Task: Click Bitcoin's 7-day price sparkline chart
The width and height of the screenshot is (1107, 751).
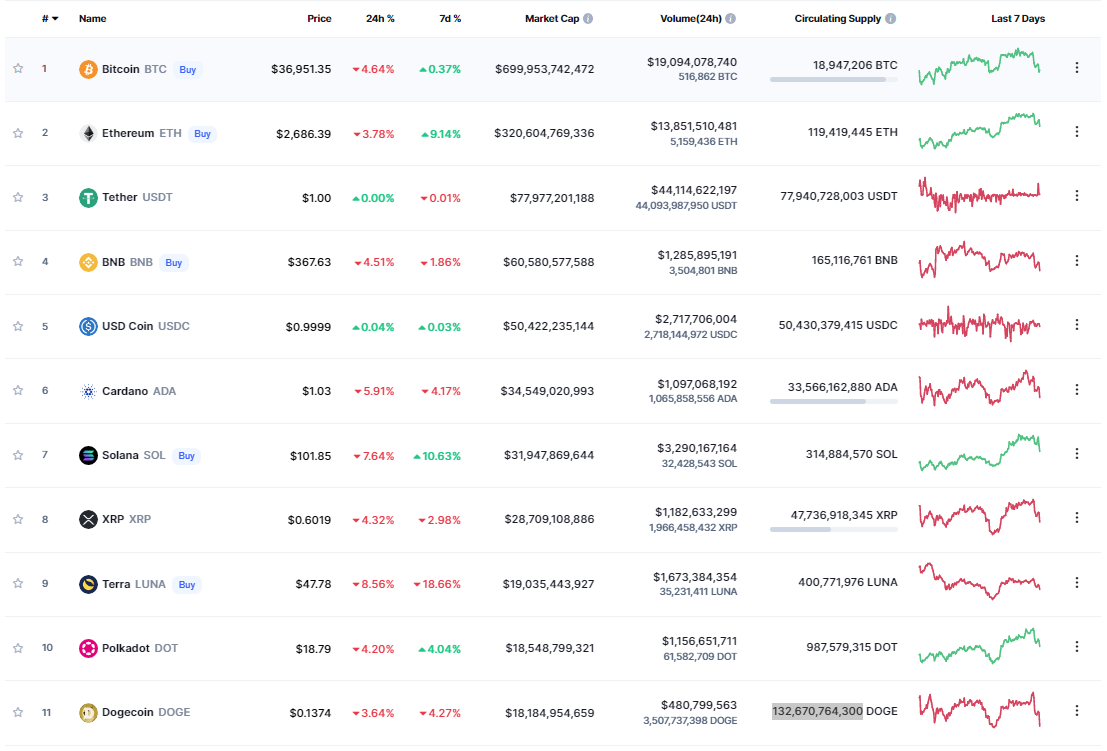Action: 979,67
